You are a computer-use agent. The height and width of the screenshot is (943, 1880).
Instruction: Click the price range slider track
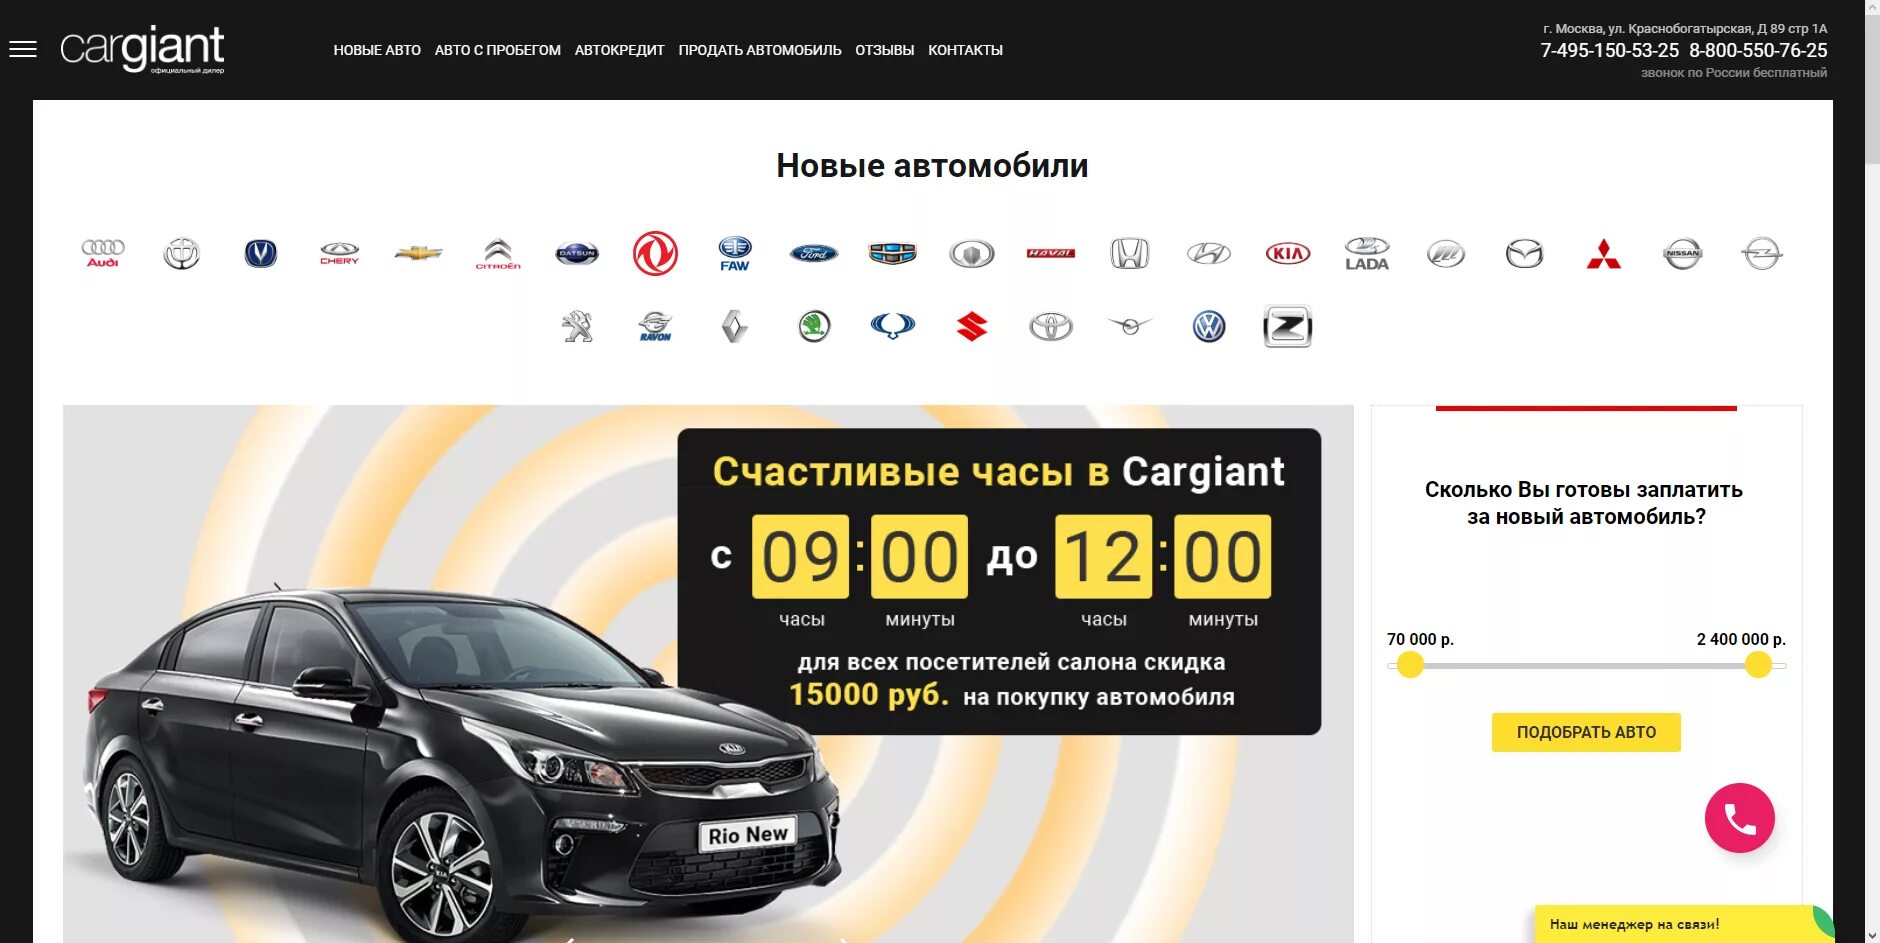(1586, 665)
